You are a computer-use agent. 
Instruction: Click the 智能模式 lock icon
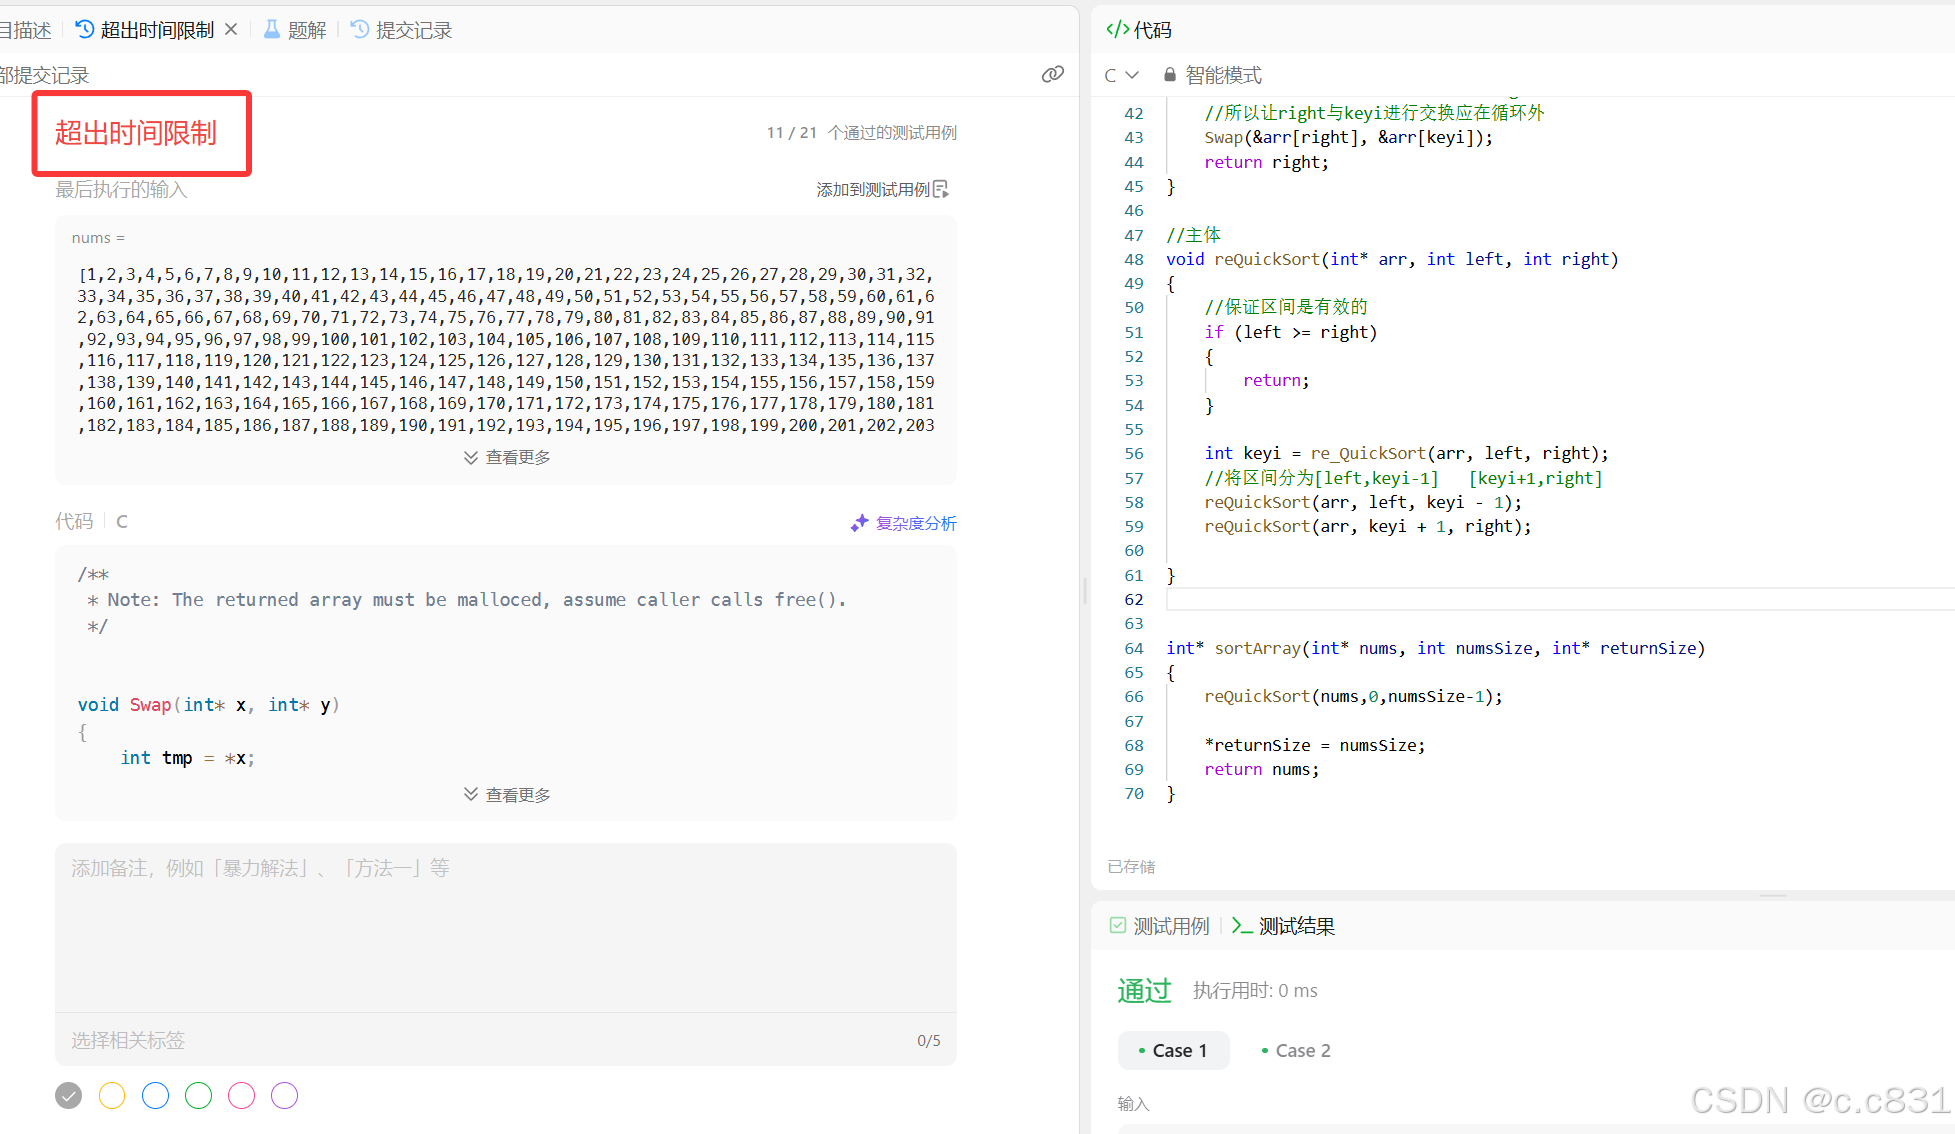point(1169,75)
